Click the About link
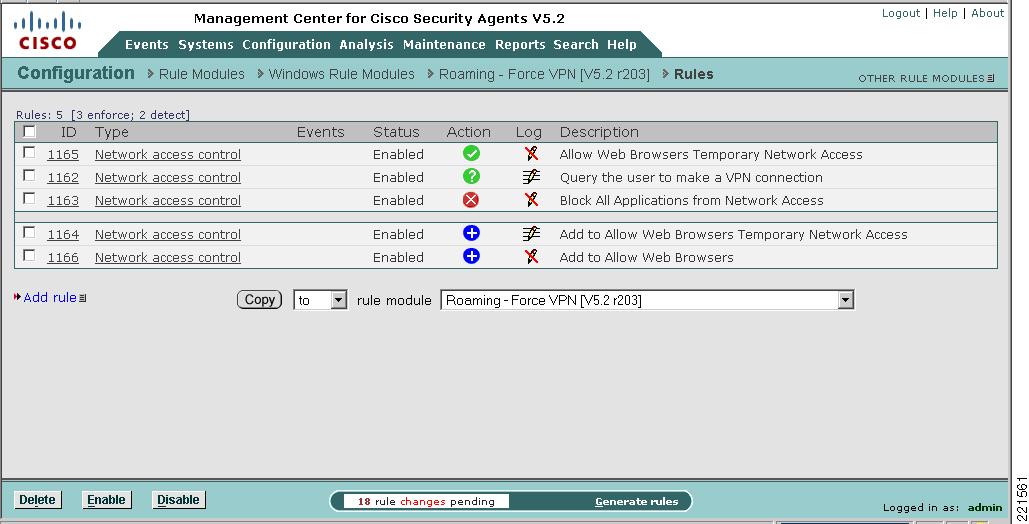1029x524 pixels. click(x=987, y=13)
